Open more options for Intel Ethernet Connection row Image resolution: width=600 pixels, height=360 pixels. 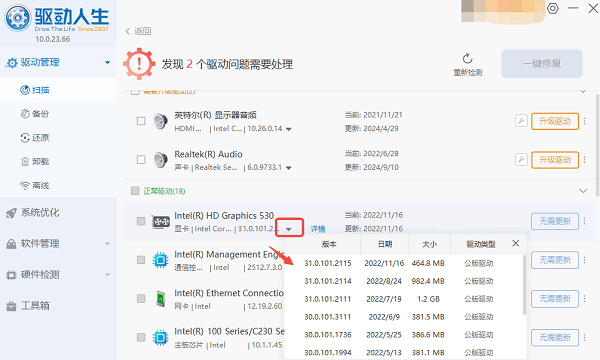[x=584, y=298]
